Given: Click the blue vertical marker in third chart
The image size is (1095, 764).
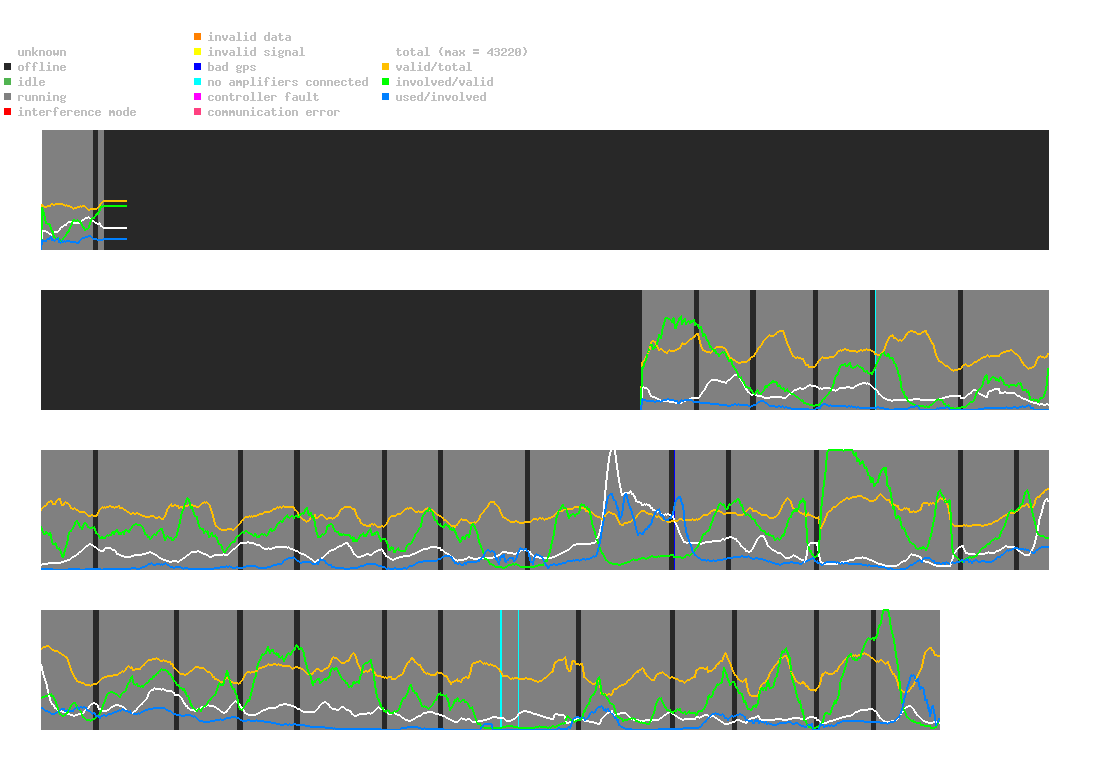Looking at the screenshot, I should click(675, 510).
